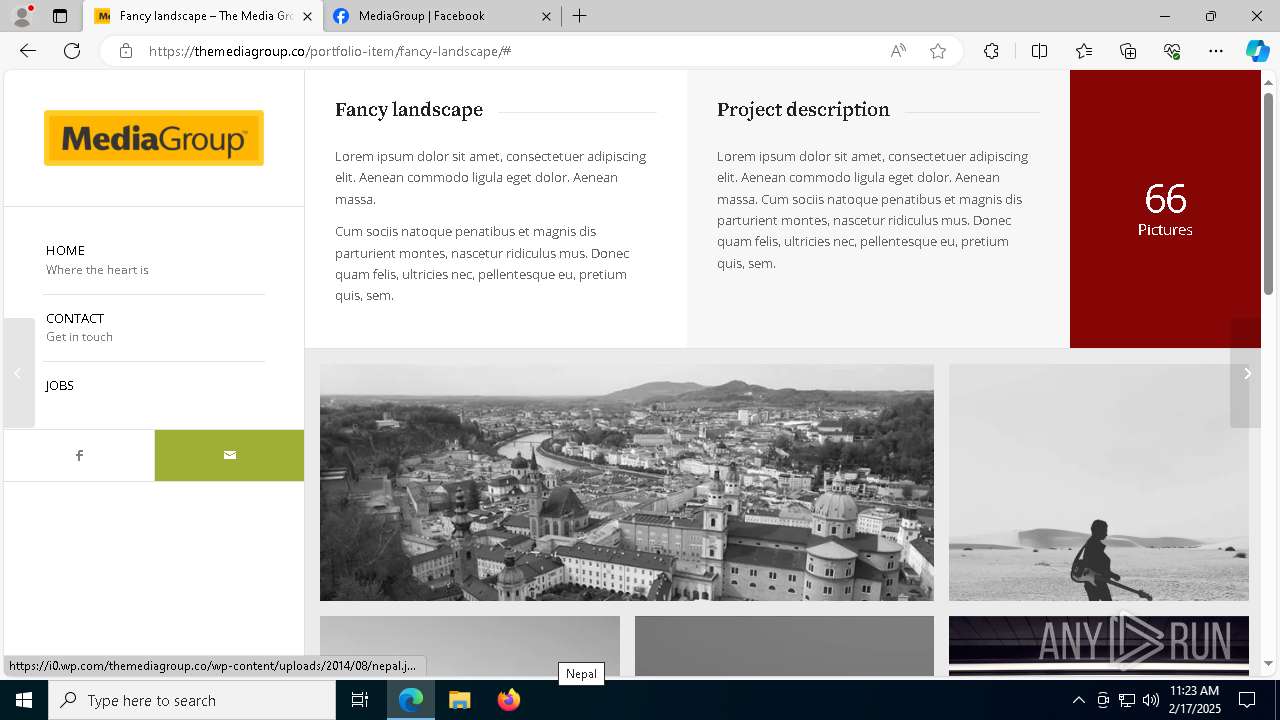Open network status tray icon
This screenshot has width=1280, height=720.
click(x=1127, y=700)
